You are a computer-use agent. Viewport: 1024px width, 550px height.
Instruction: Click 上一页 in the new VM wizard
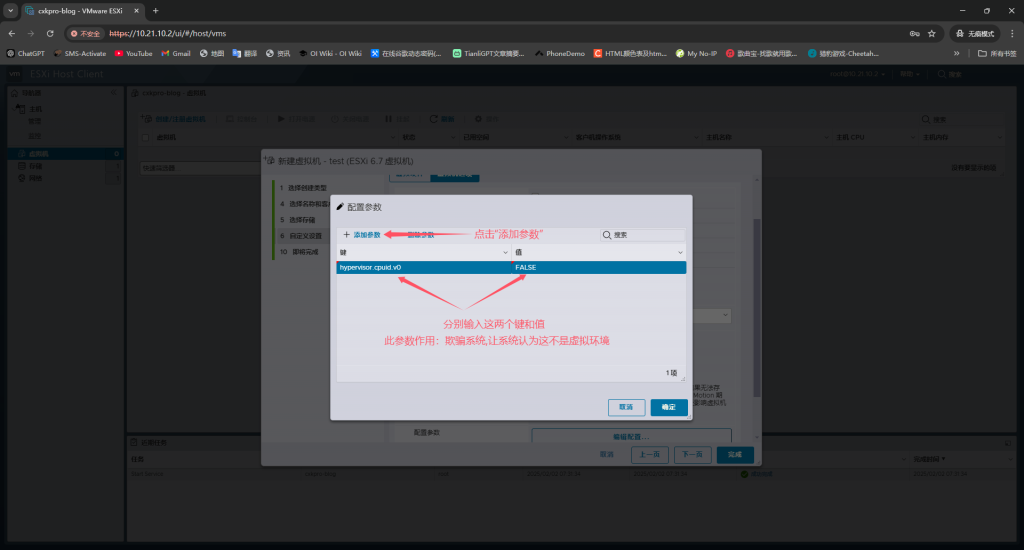(649, 454)
